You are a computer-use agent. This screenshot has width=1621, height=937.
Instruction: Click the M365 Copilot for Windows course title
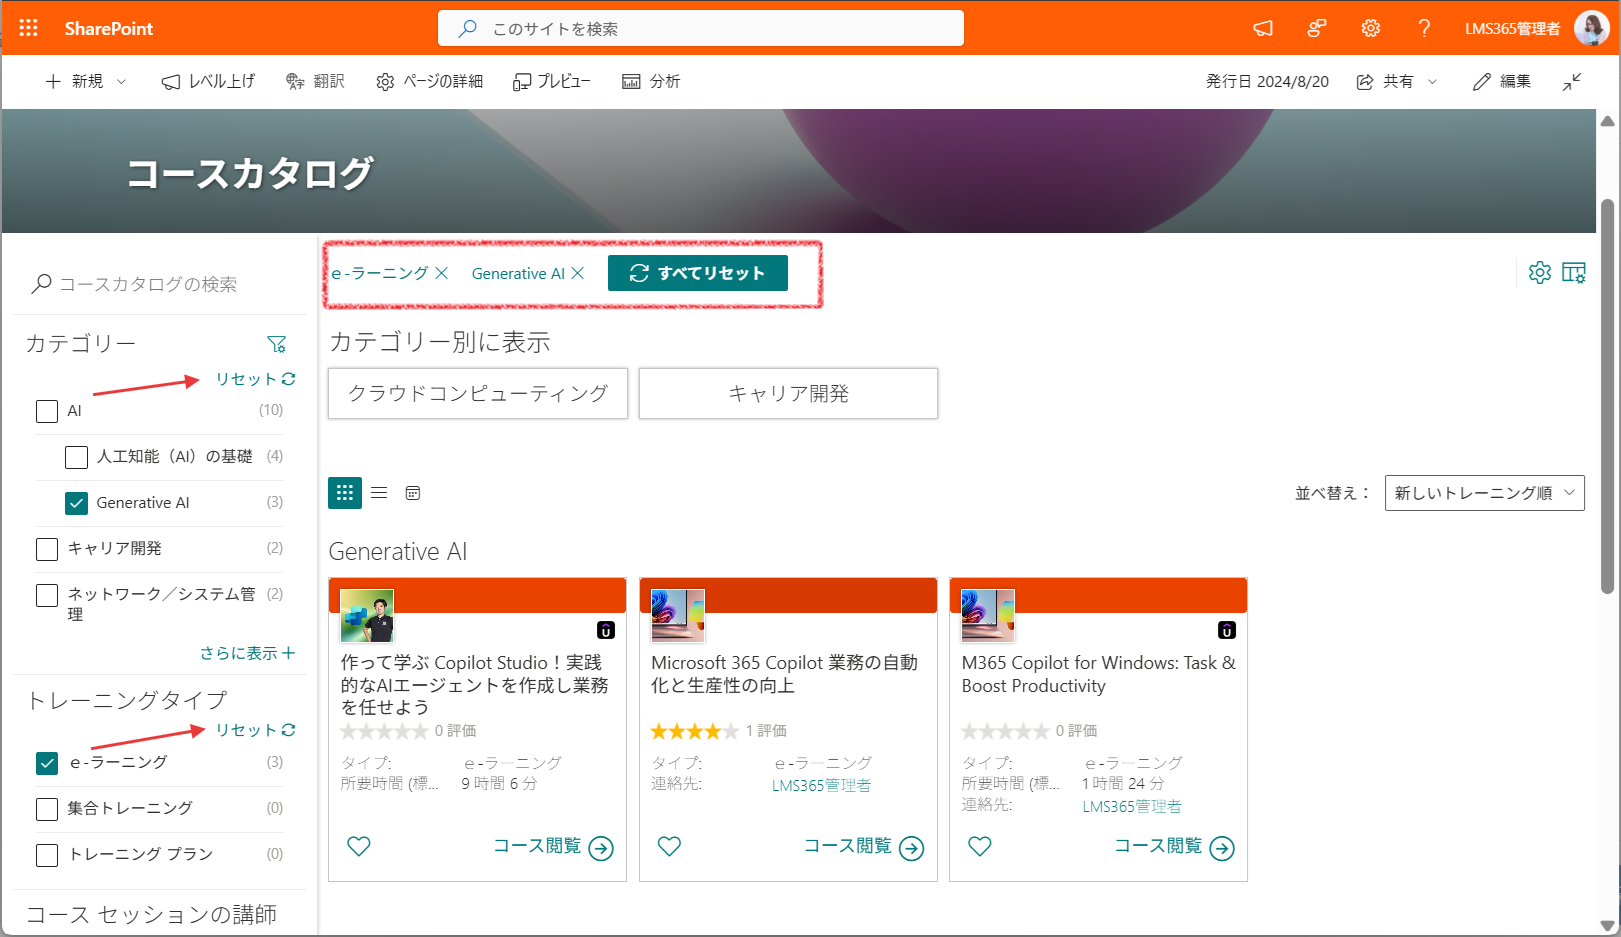[1099, 674]
